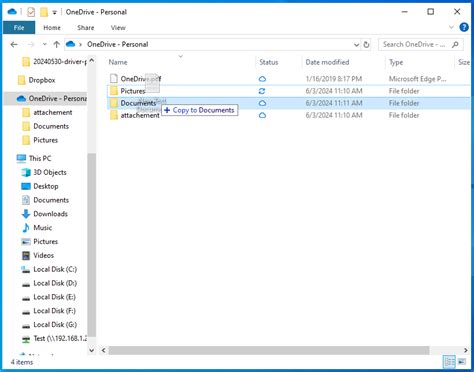
Task: Open Customize Quick Access Toolbar dropdown
Action: (x=54, y=13)
